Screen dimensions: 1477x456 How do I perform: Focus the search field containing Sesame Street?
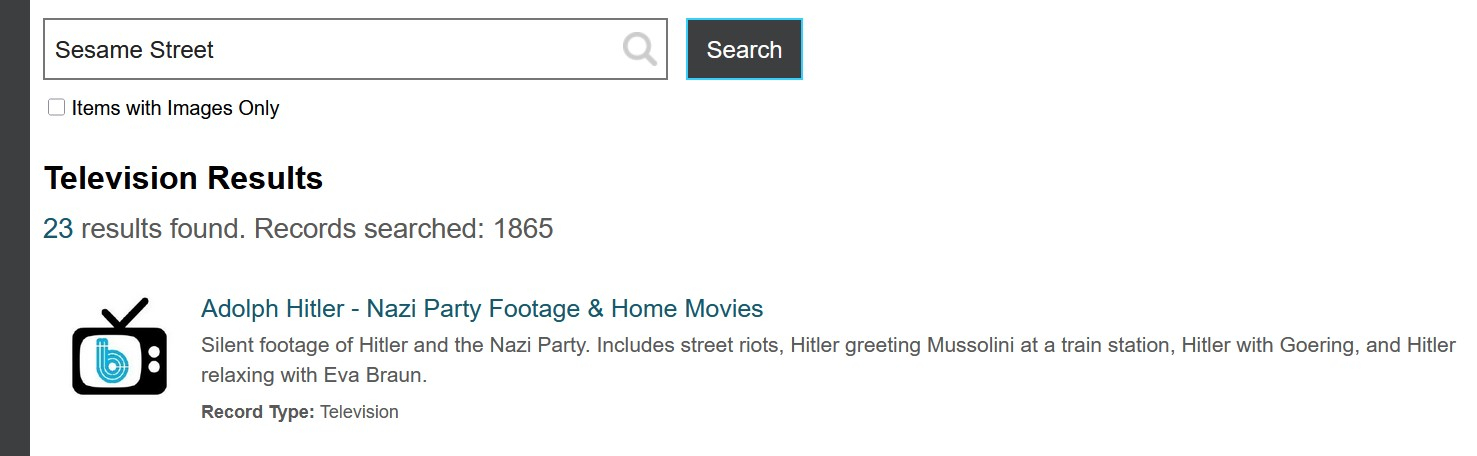[330, 49]
